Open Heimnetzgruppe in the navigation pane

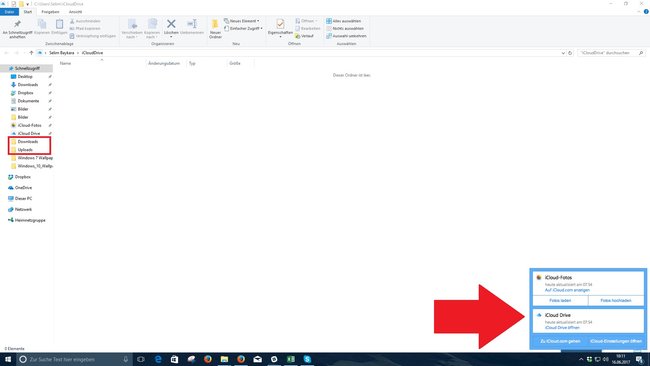click(x=30, y=220)
